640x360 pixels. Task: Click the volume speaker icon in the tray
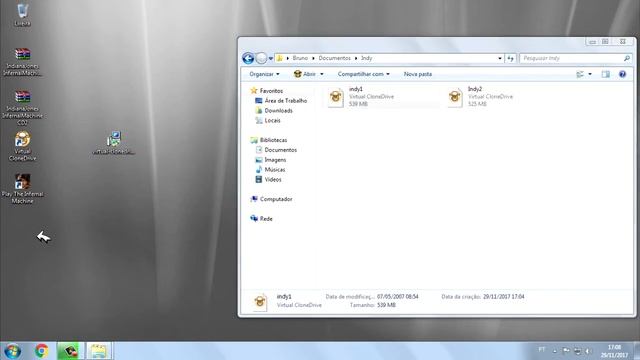pyautogui.click(x=588, y=351)
